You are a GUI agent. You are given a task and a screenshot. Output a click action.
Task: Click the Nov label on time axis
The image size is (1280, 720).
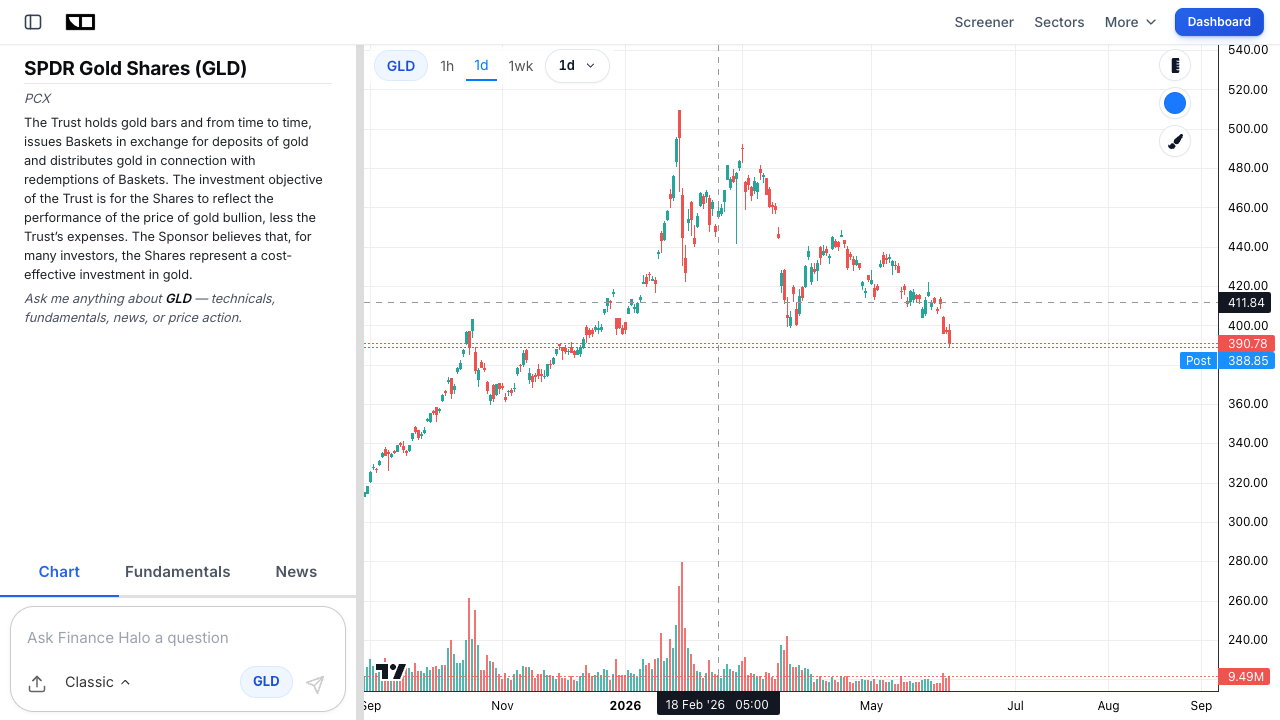pyautogui.click(x=502, y=706)
